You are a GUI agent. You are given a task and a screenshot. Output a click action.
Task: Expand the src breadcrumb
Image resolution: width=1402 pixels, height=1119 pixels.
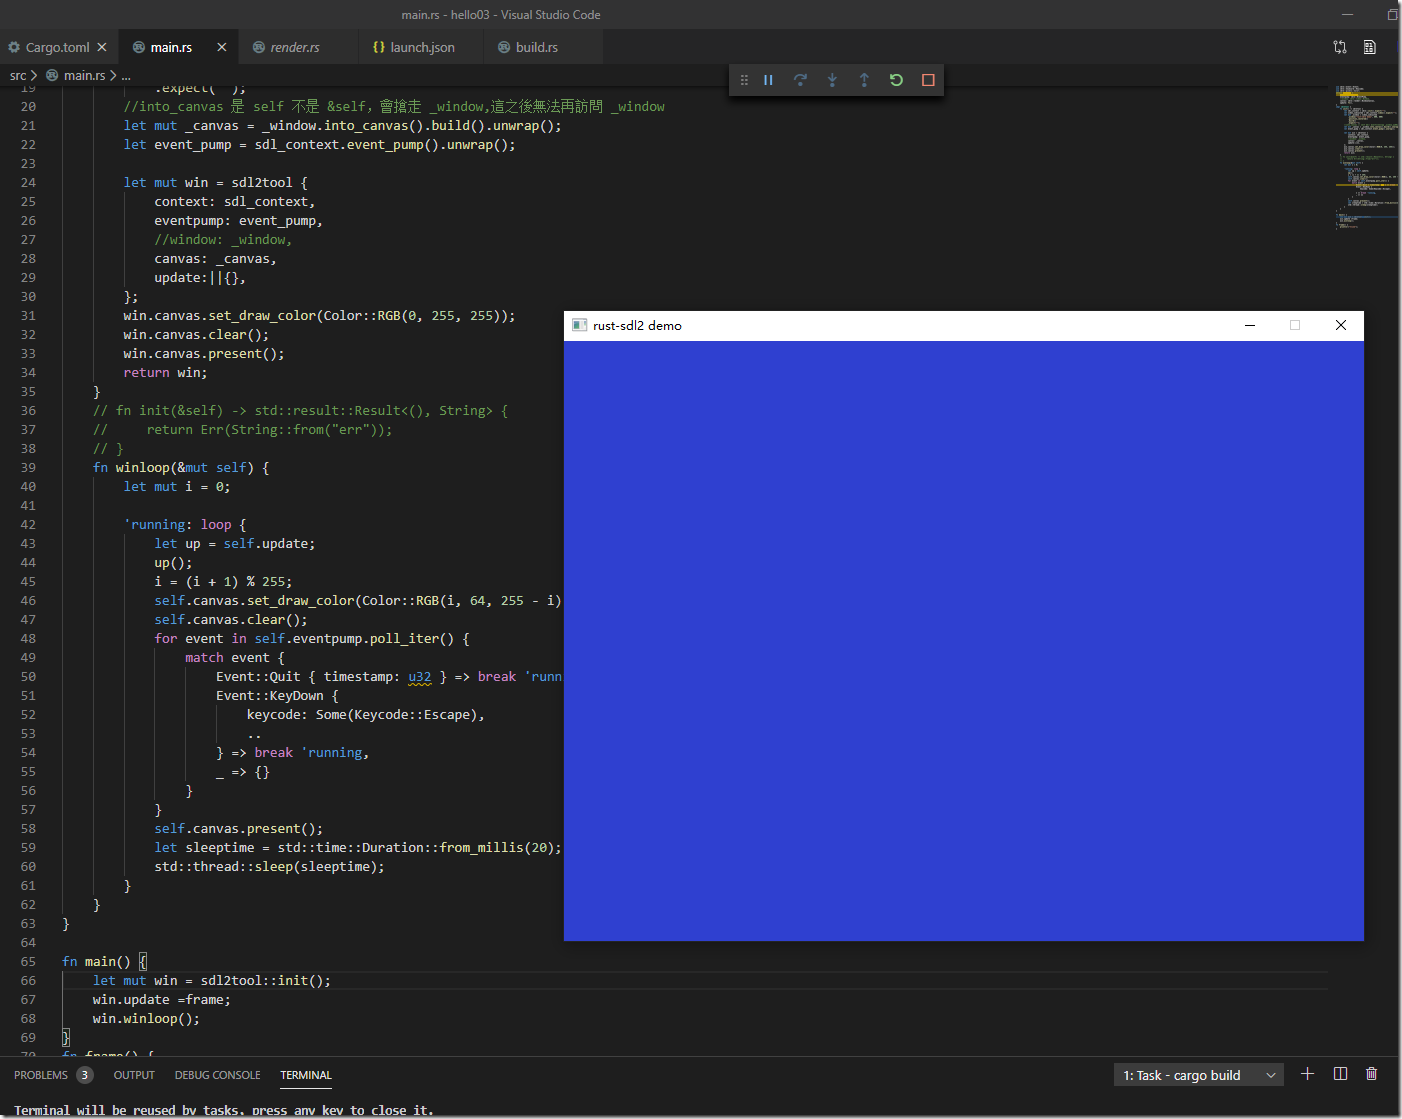click(18, 75)
